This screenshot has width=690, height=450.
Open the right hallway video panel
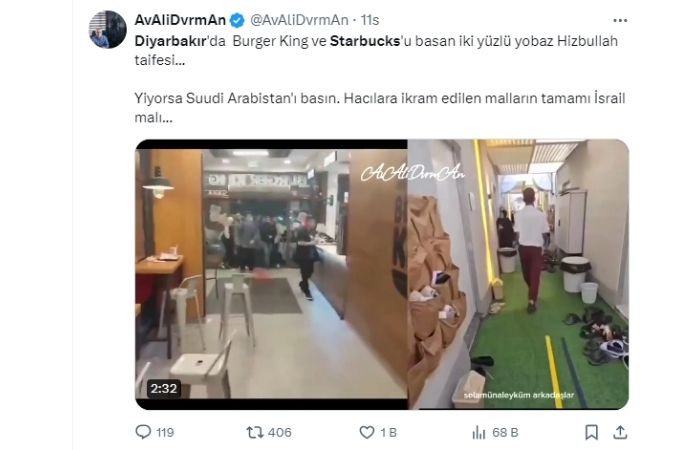(x=518, y=274)
